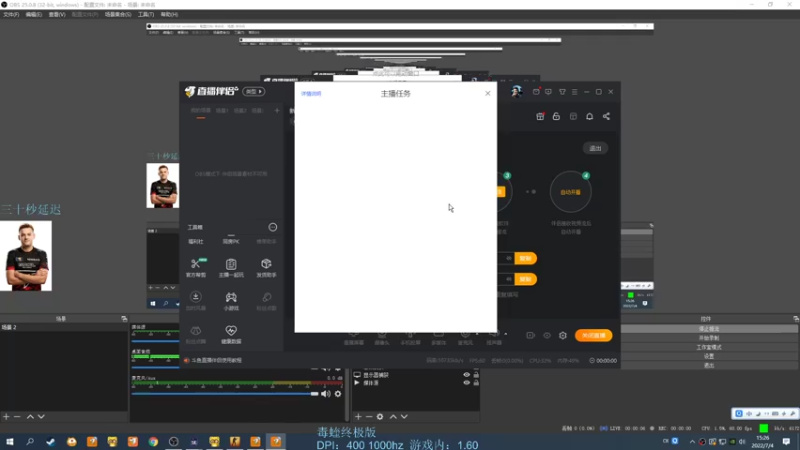Viewport: 800px width, 450px height.
Task: Hide the media source with eye icon
Action: pyautogui.click(x=466, y=383)
